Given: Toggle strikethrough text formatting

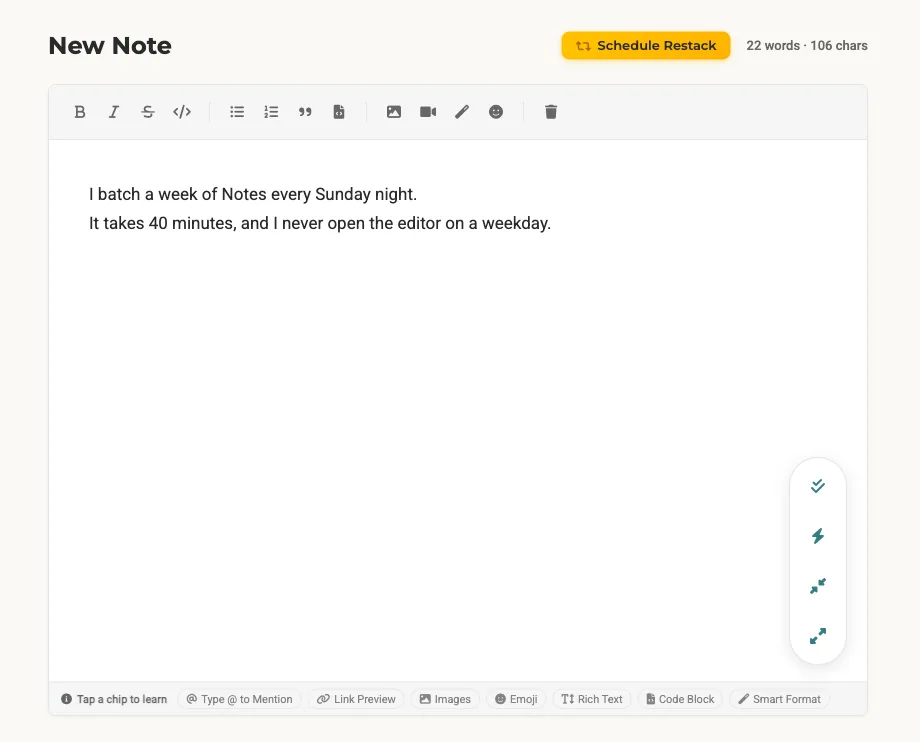Looking at the screenshot, I should 148,112.
